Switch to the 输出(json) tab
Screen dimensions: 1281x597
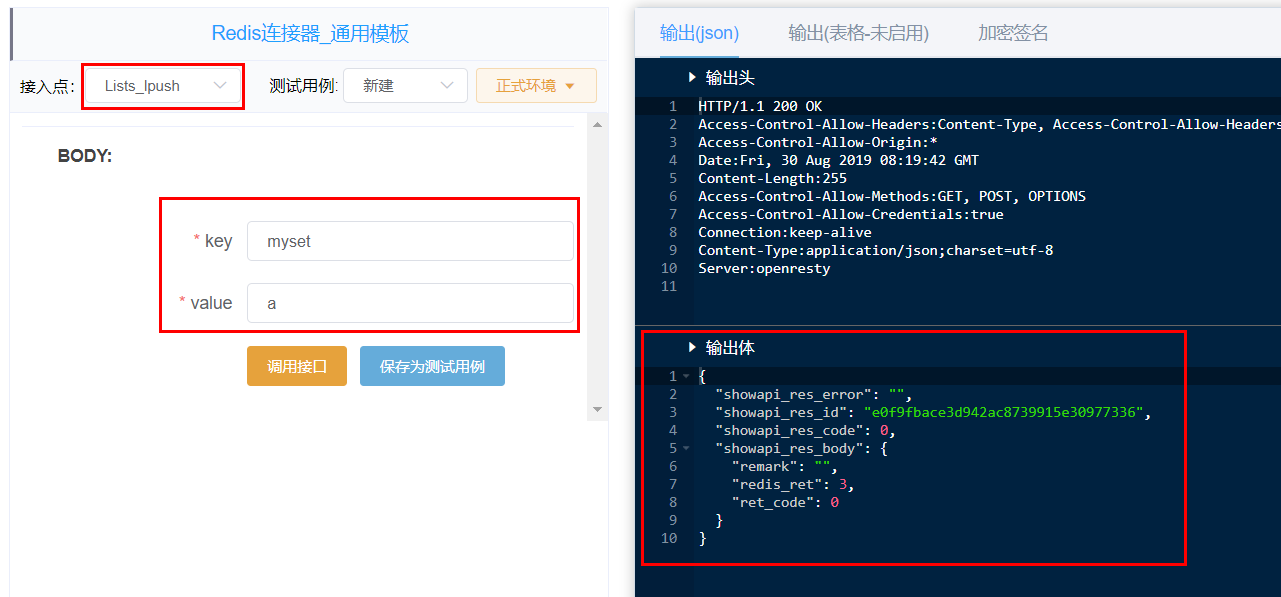pos(699,33)
